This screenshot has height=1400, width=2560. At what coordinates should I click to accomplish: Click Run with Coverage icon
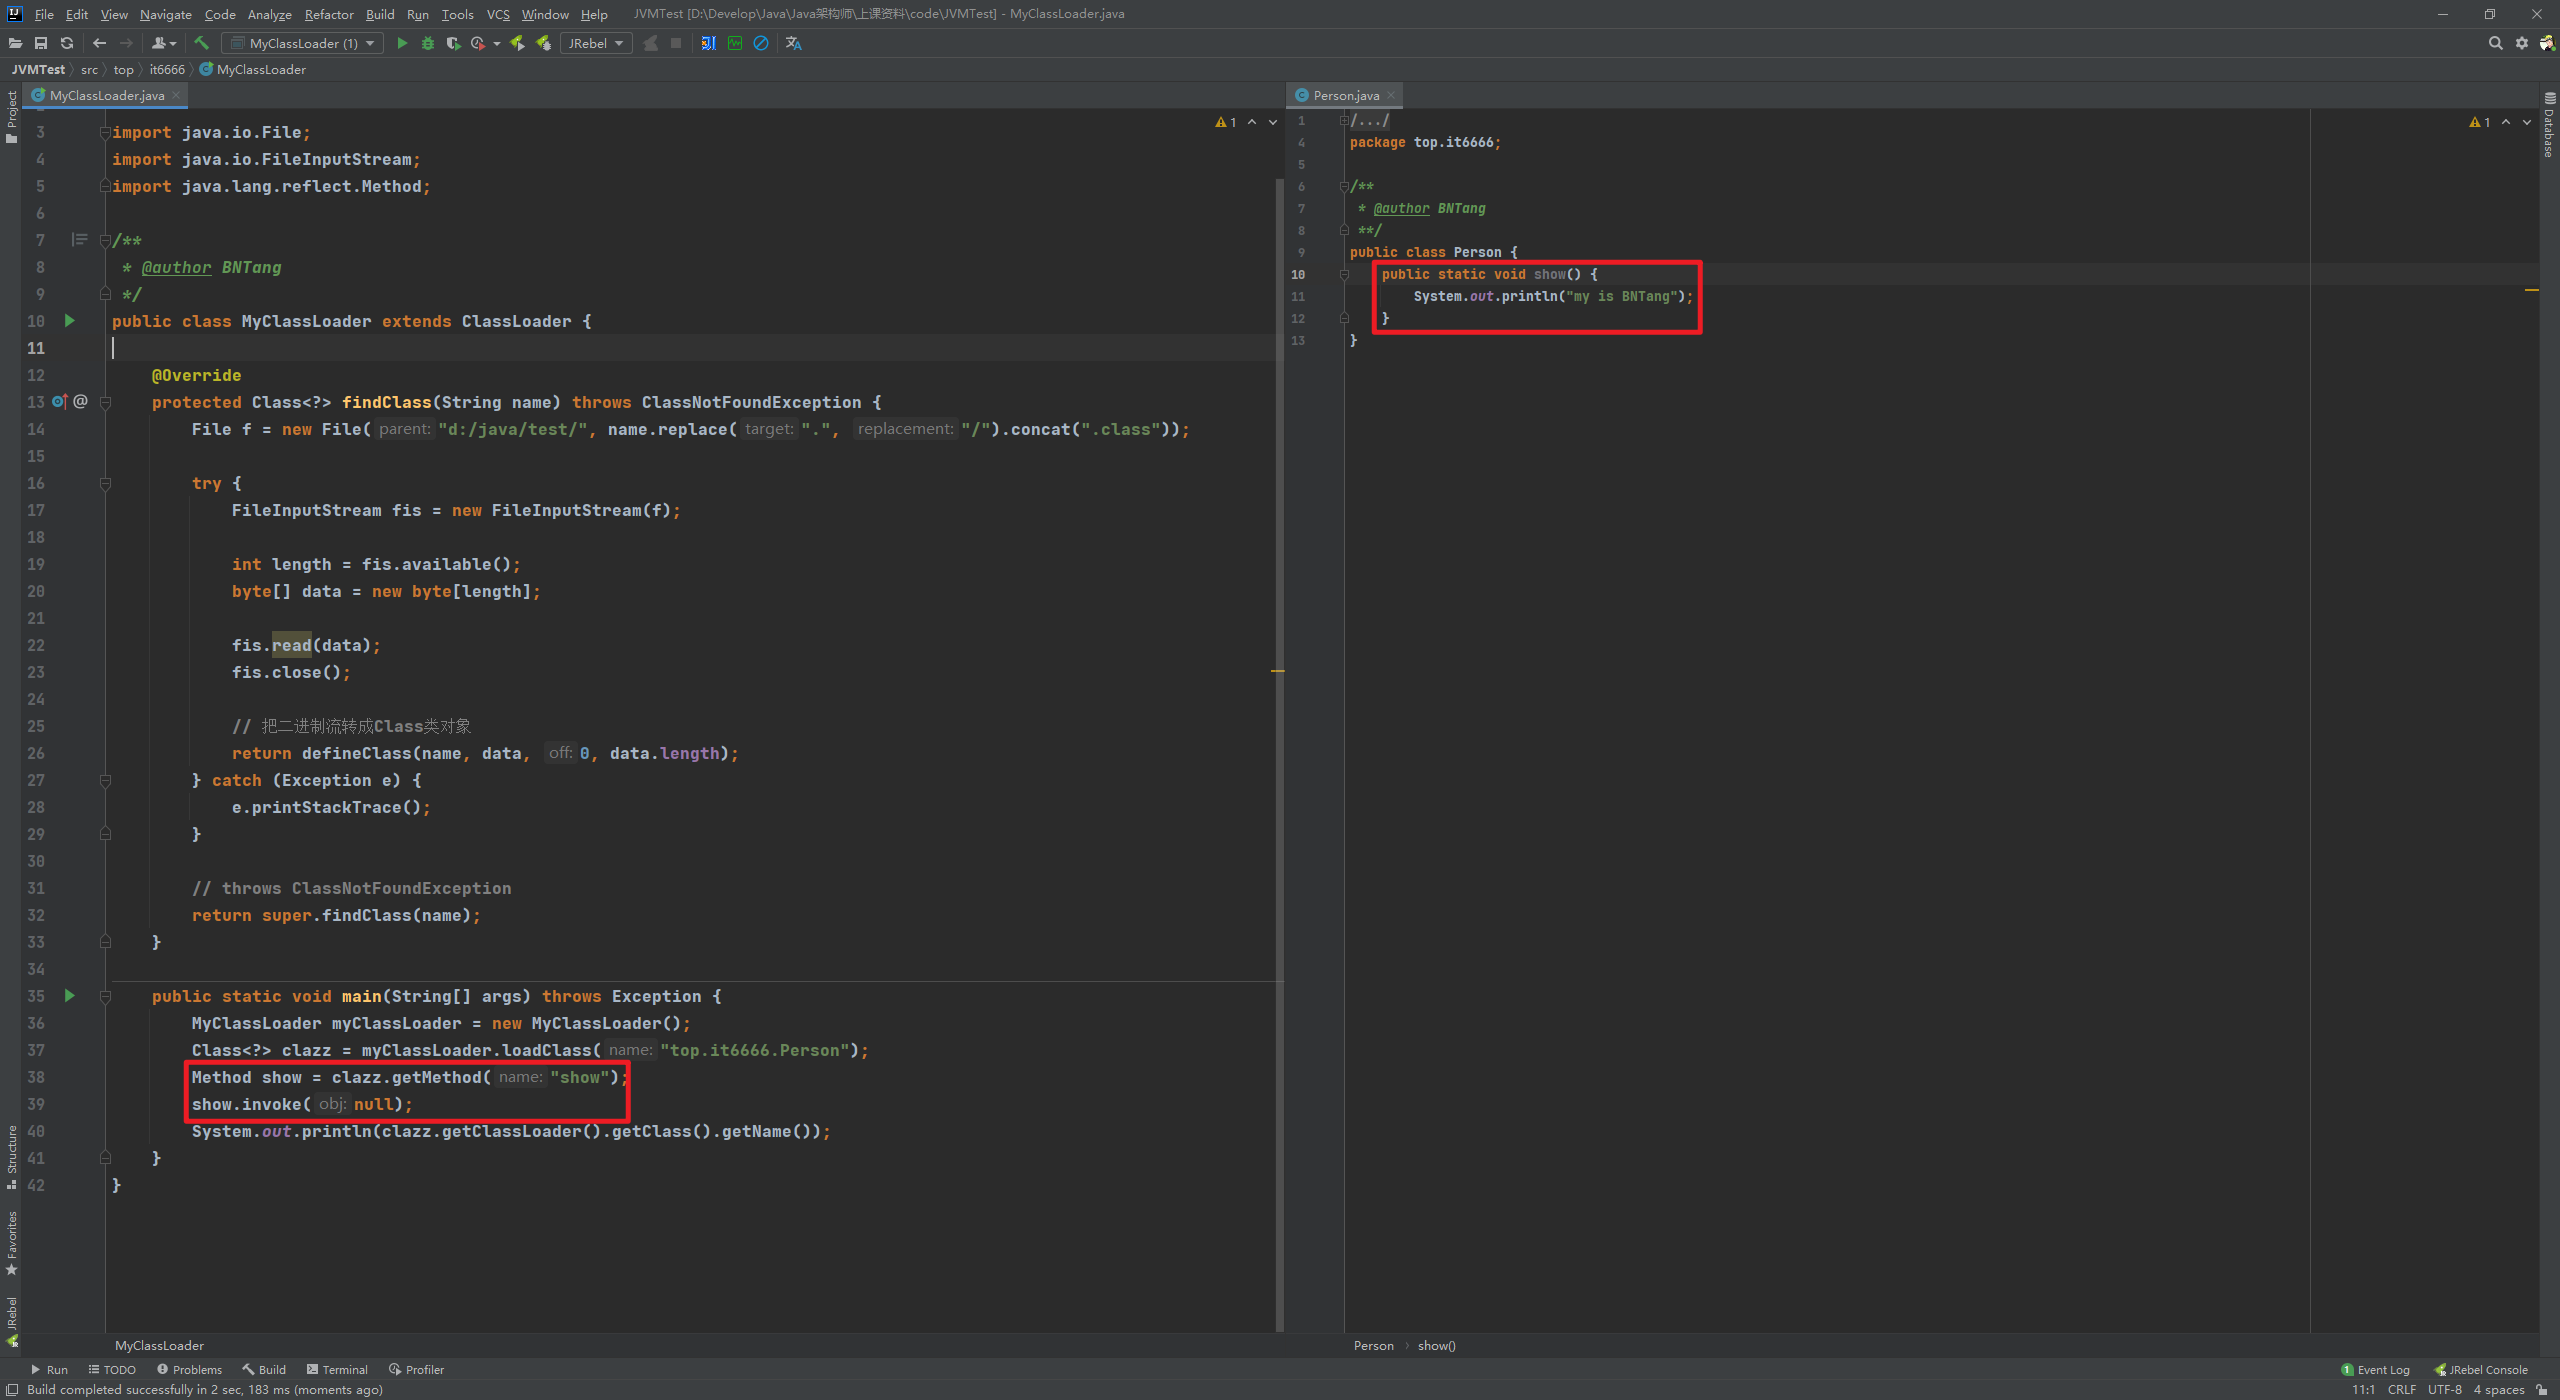(453, 43)
